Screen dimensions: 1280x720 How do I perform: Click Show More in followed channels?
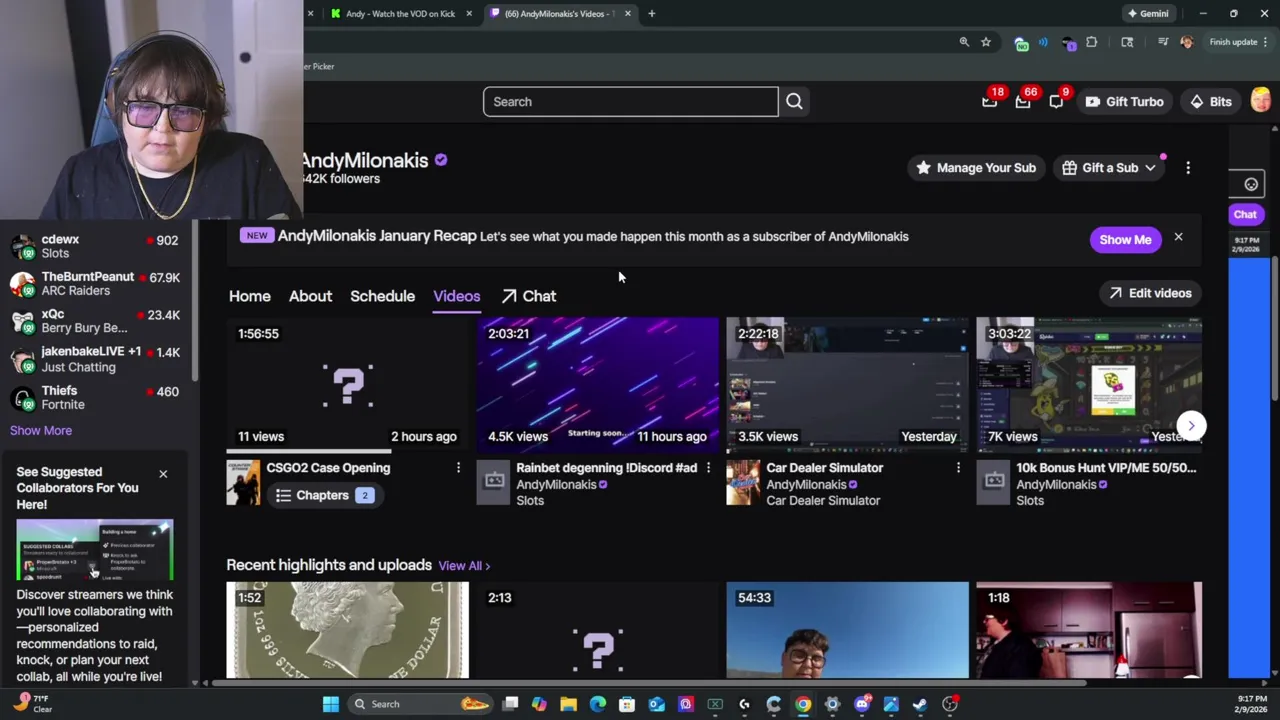tap(41, 430)
